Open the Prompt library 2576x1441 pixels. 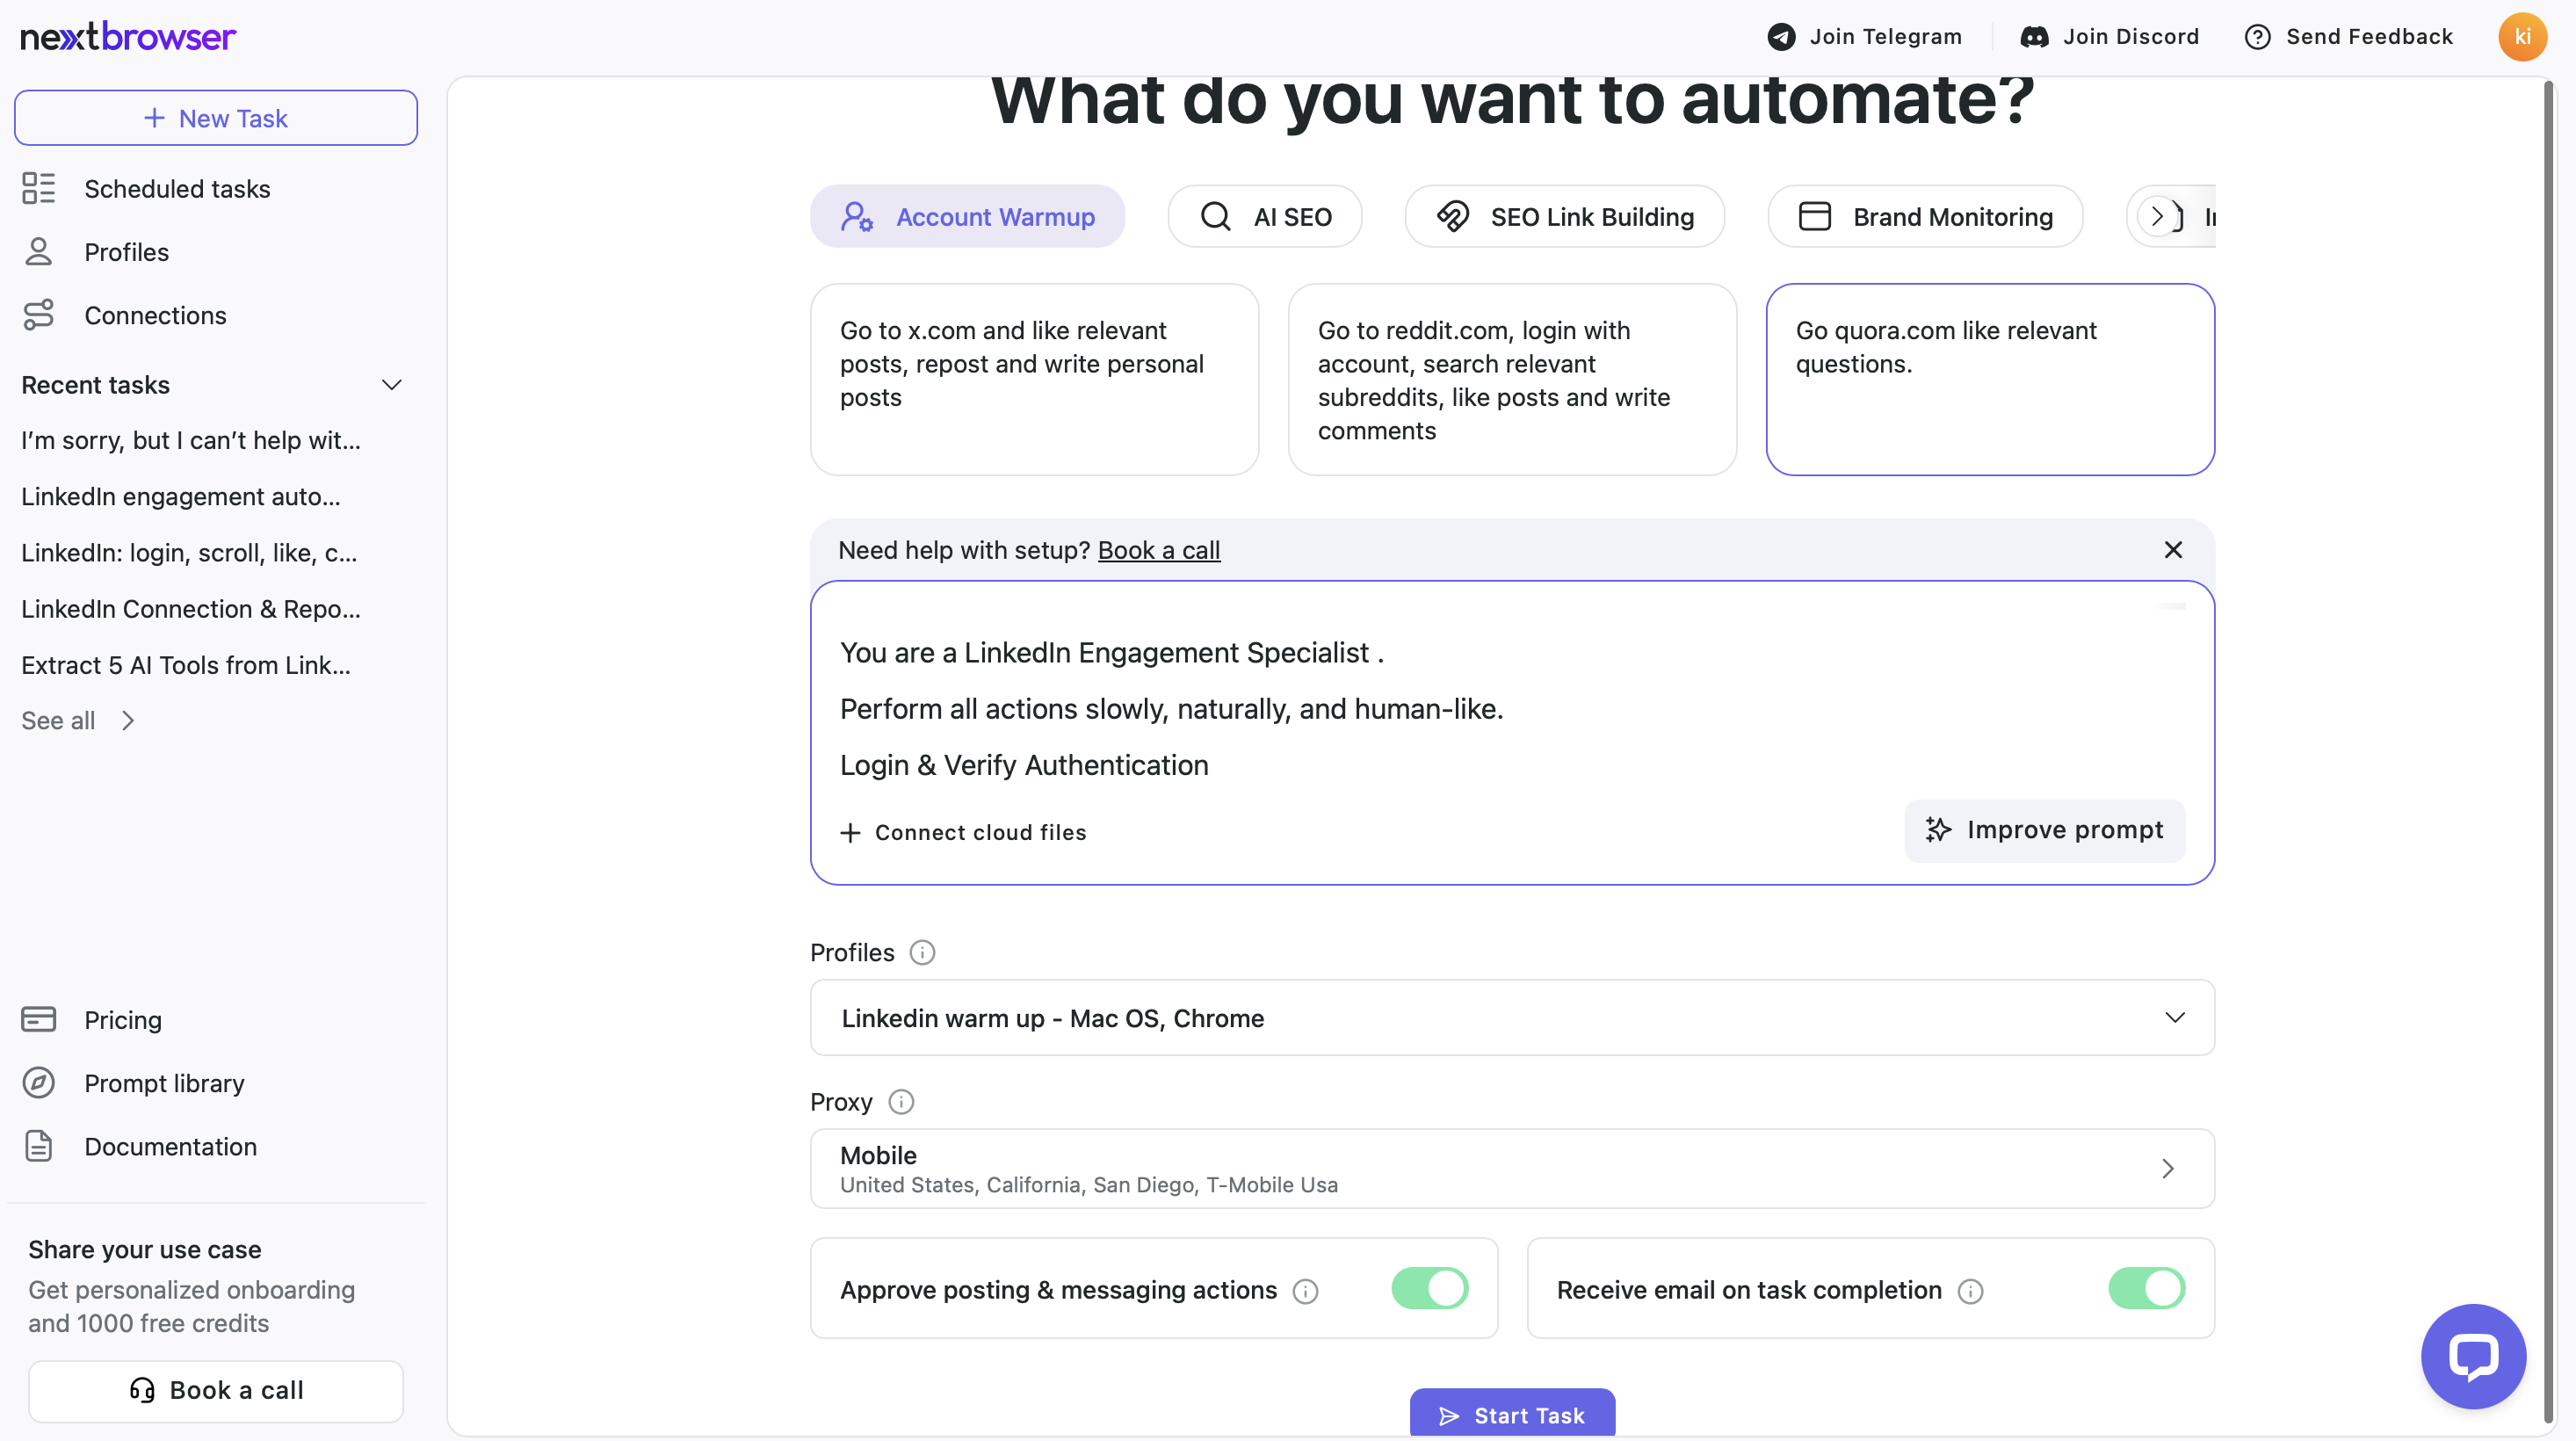[164, 1083]
